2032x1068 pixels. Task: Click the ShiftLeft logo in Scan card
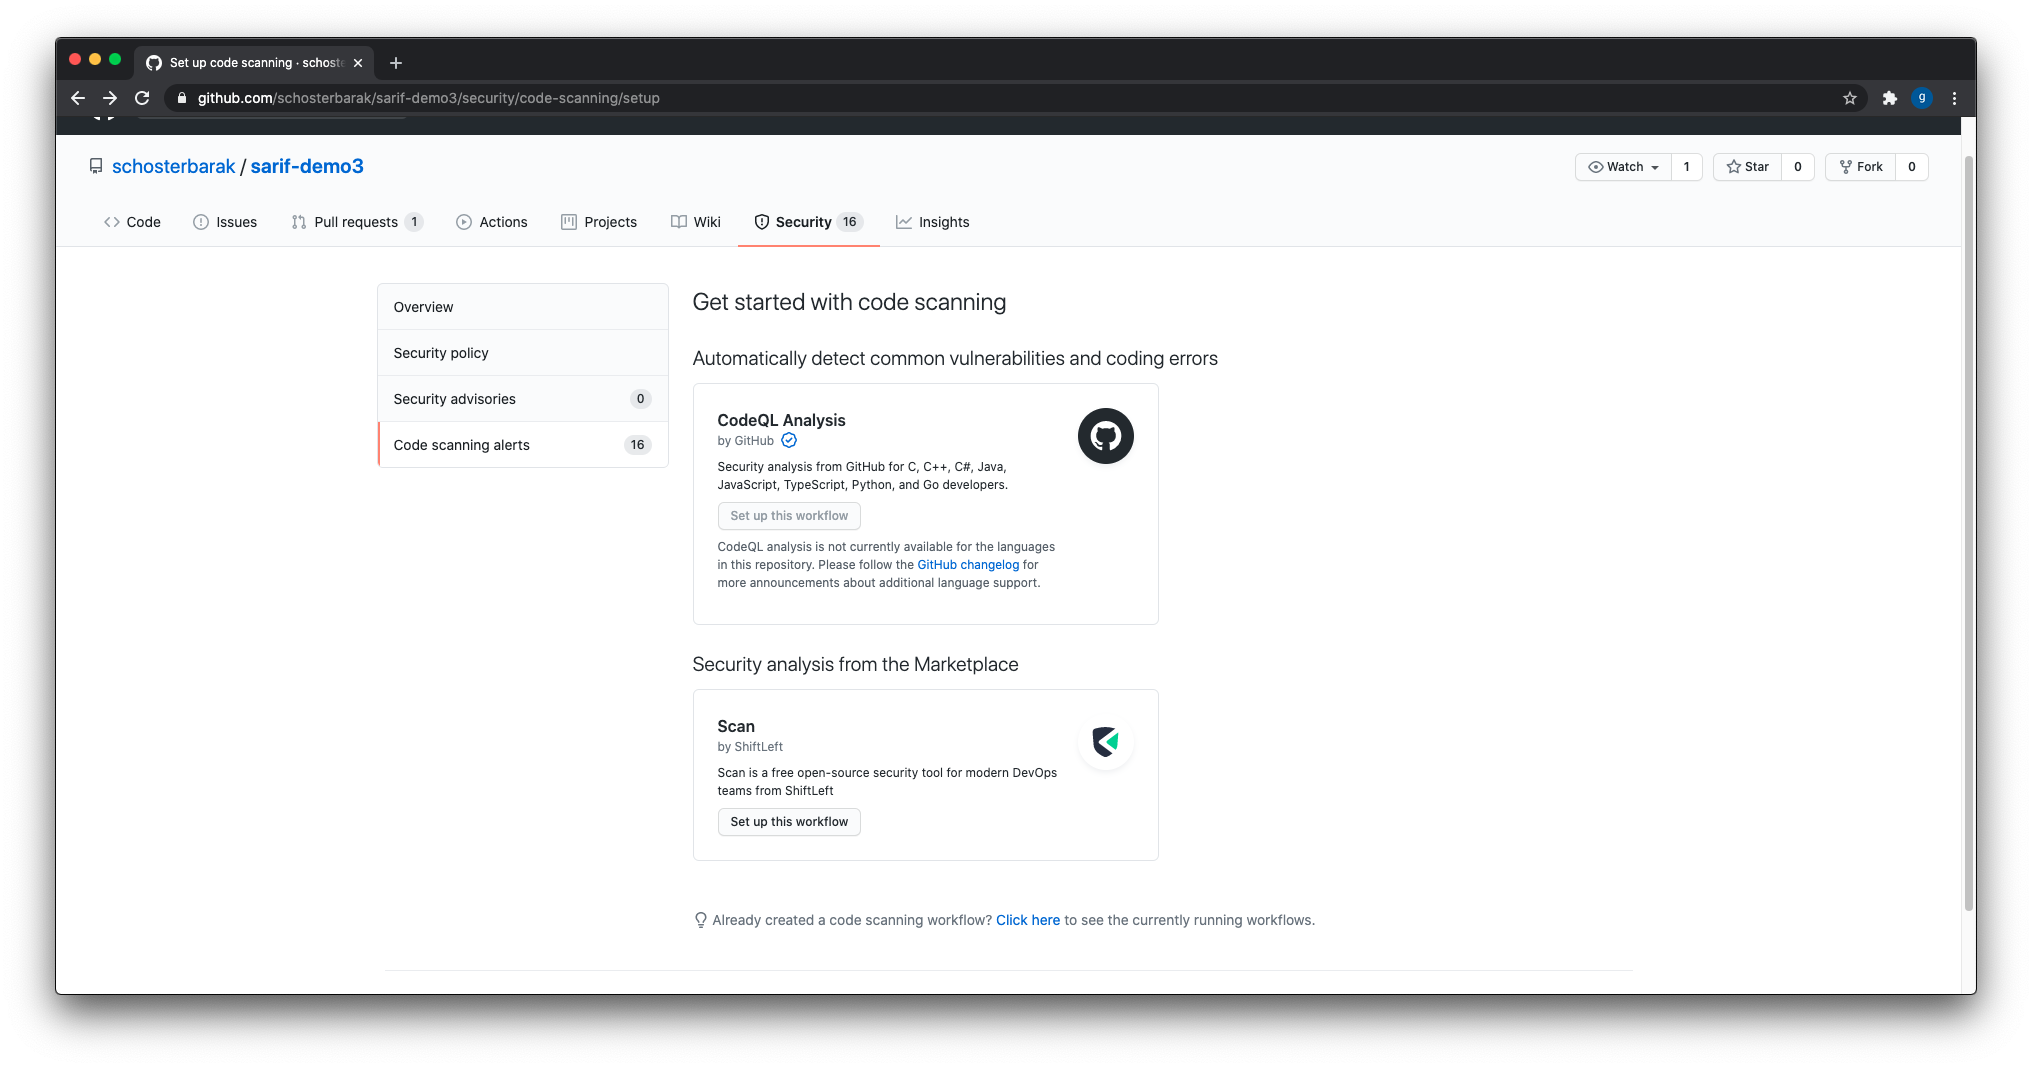(x=1105, y=742)
